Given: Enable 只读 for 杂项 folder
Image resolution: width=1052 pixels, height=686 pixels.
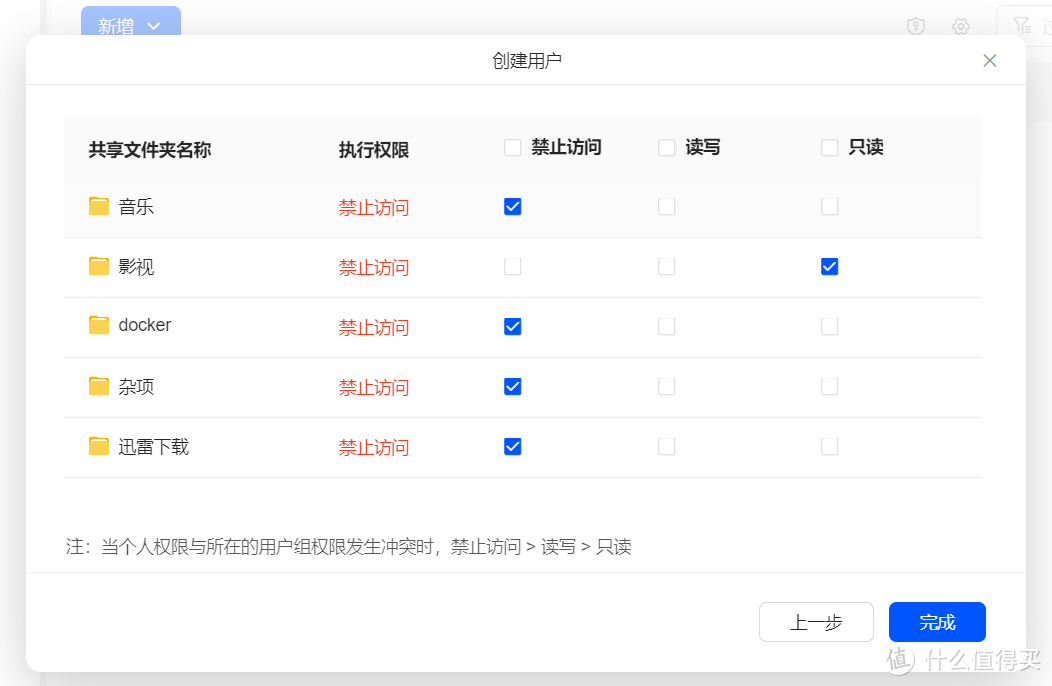Looking at the screenshot, I should (829, 387).
